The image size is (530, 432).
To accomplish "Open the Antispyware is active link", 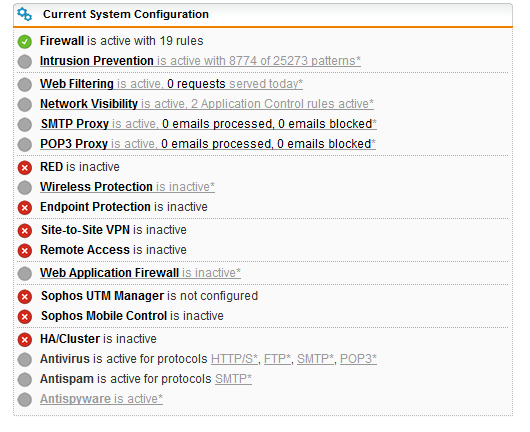I will [101, 399].
